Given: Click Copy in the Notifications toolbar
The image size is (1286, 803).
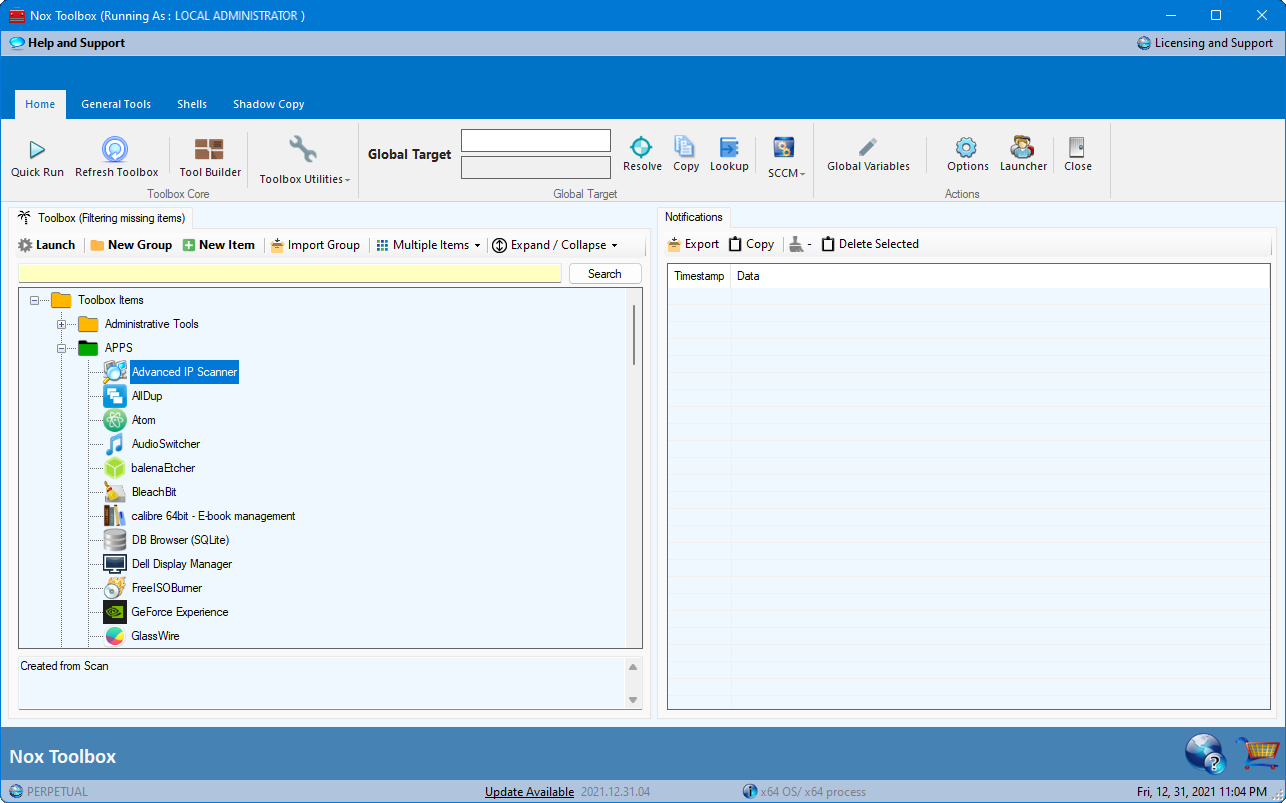Looking at the screenshot, I should tap(751, 244).
